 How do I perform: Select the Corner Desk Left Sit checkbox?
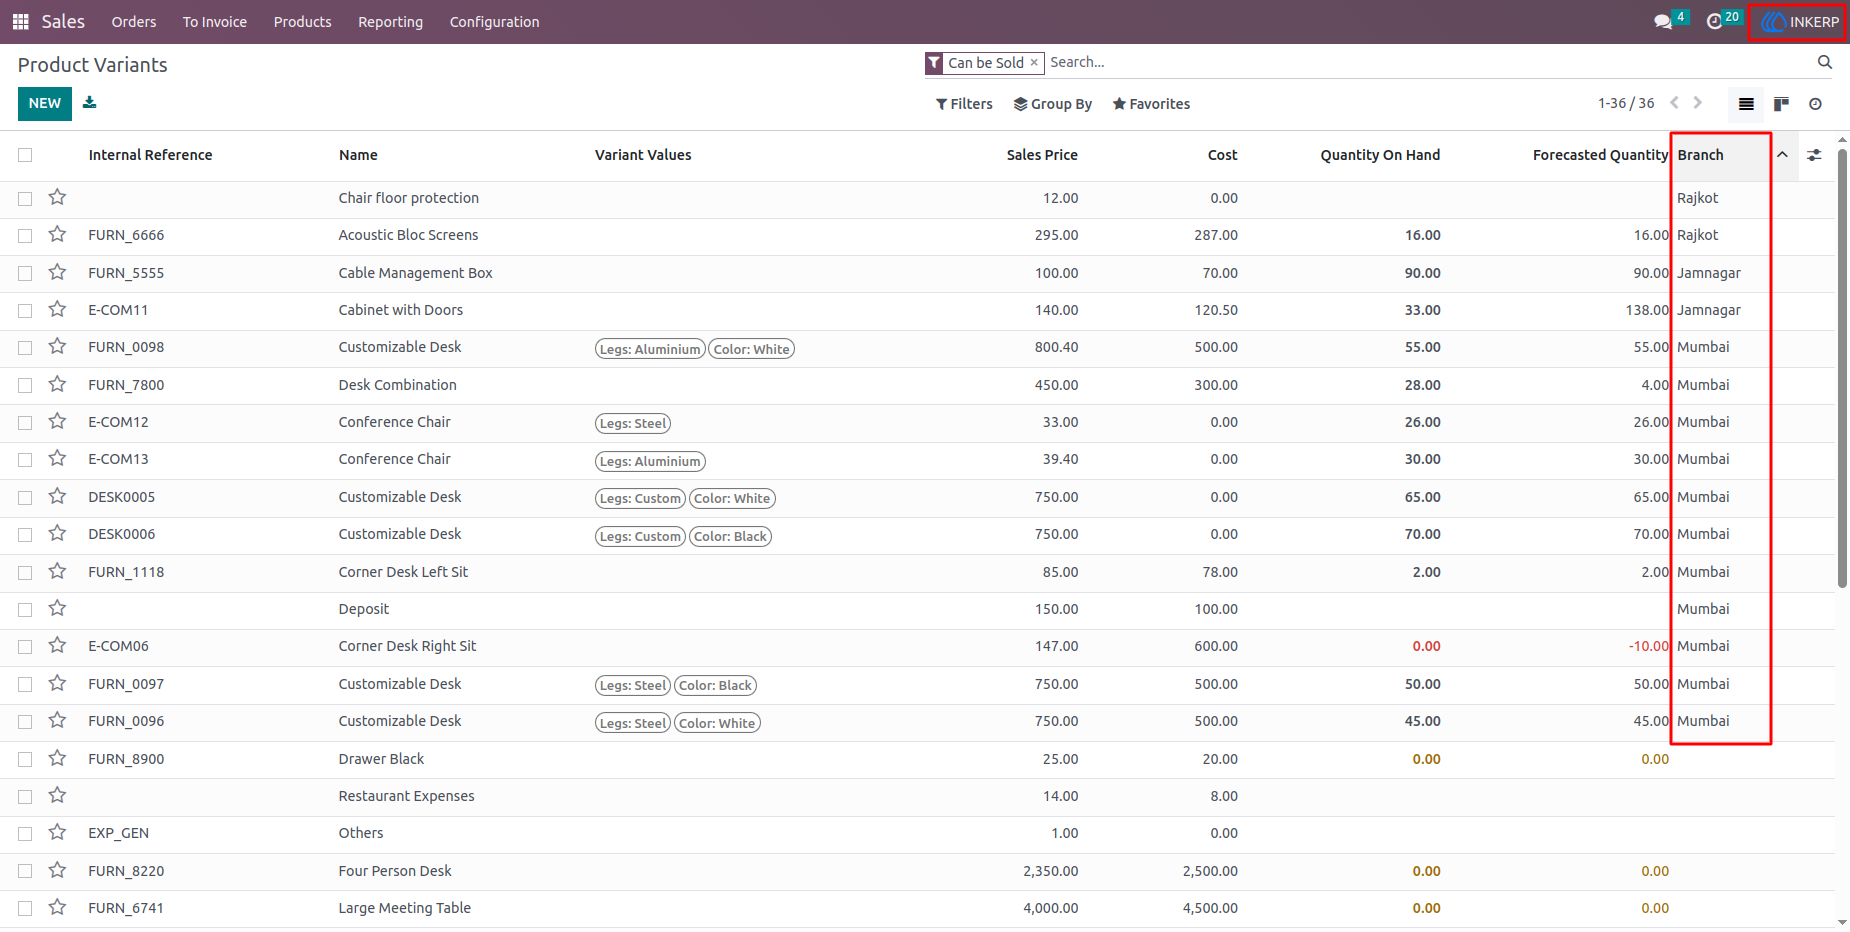25,572
